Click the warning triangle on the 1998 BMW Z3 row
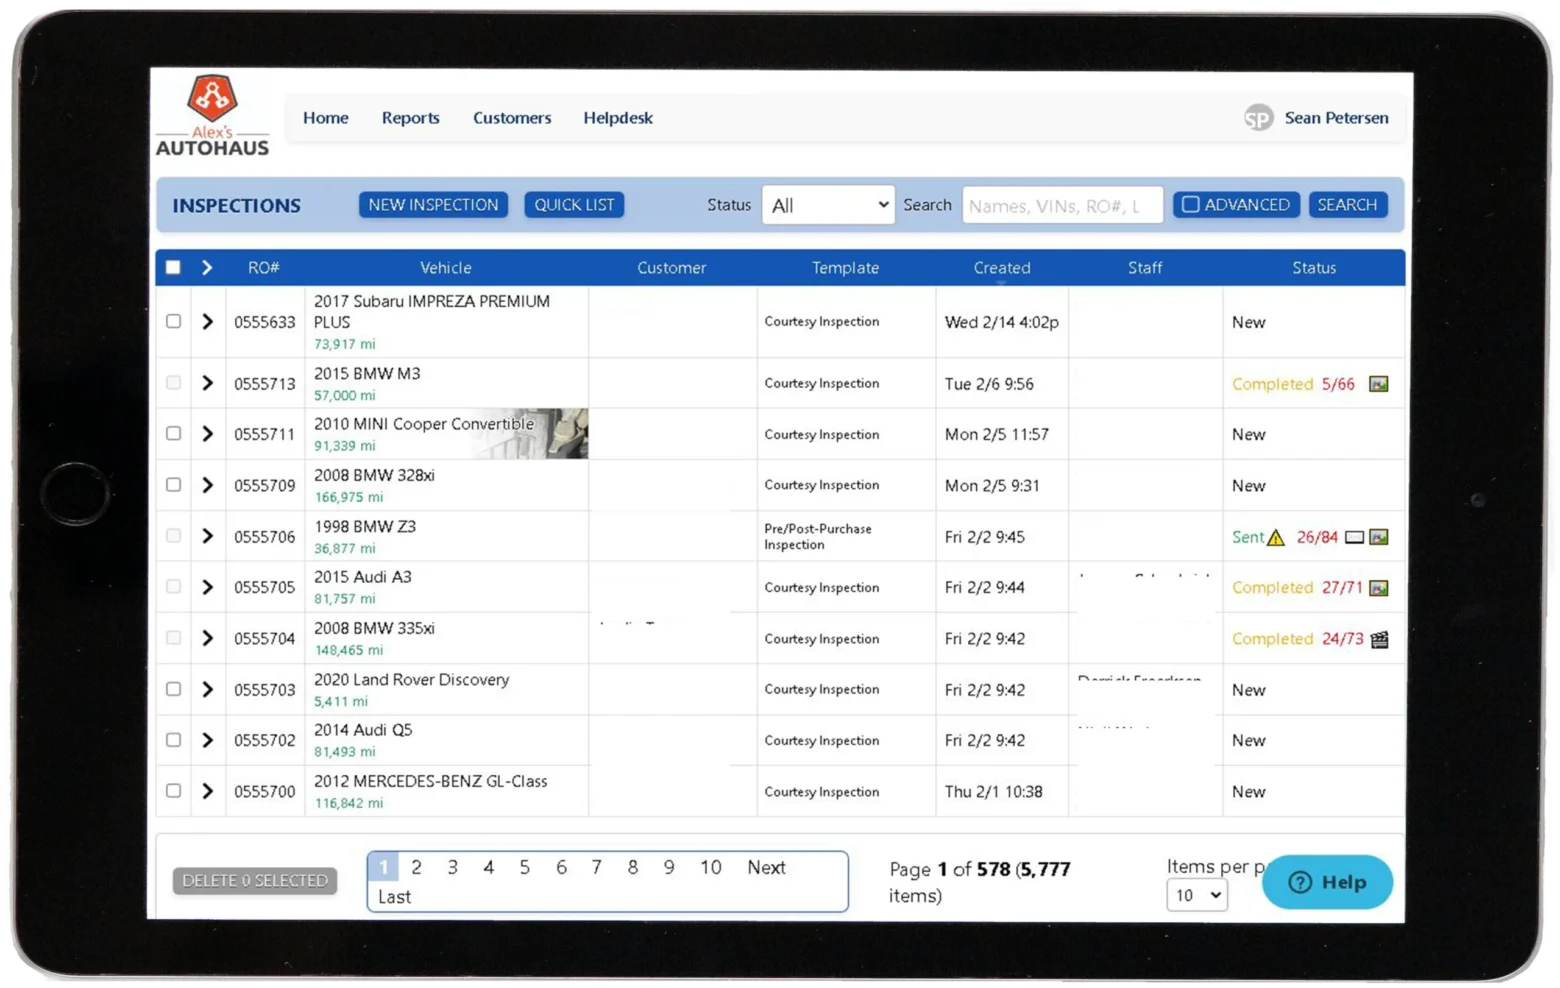 [x=1278, y=537]
